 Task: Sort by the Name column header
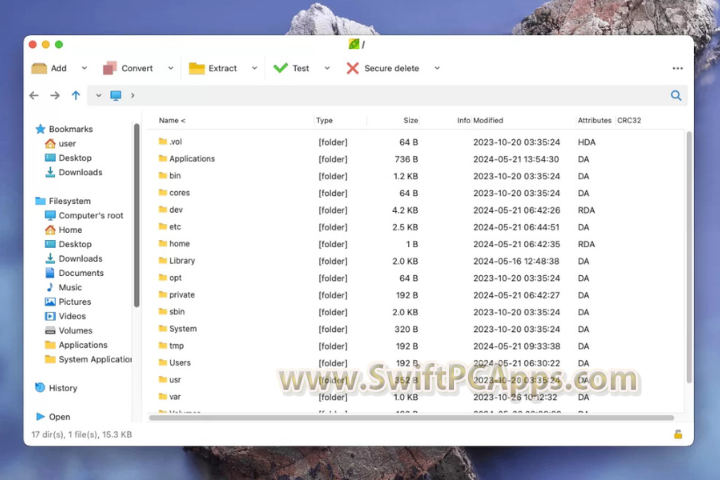click(172, 120)
